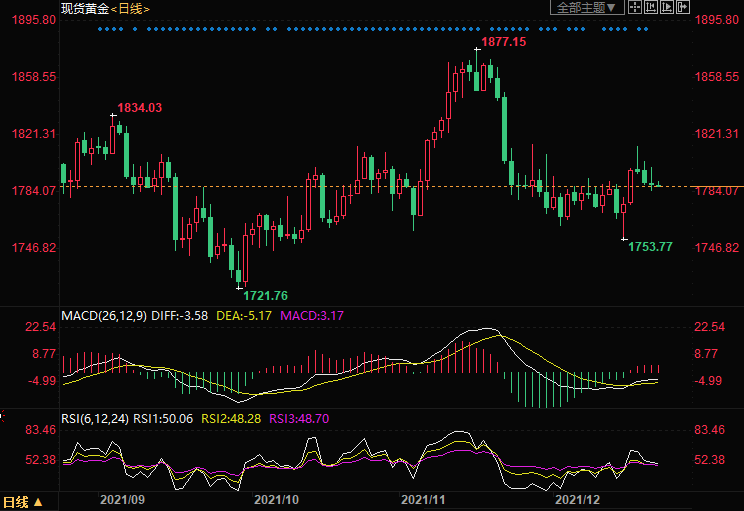Click the price range measurement icon
Image resolution: width=744 pixels, height=511 pixels.
652,8
